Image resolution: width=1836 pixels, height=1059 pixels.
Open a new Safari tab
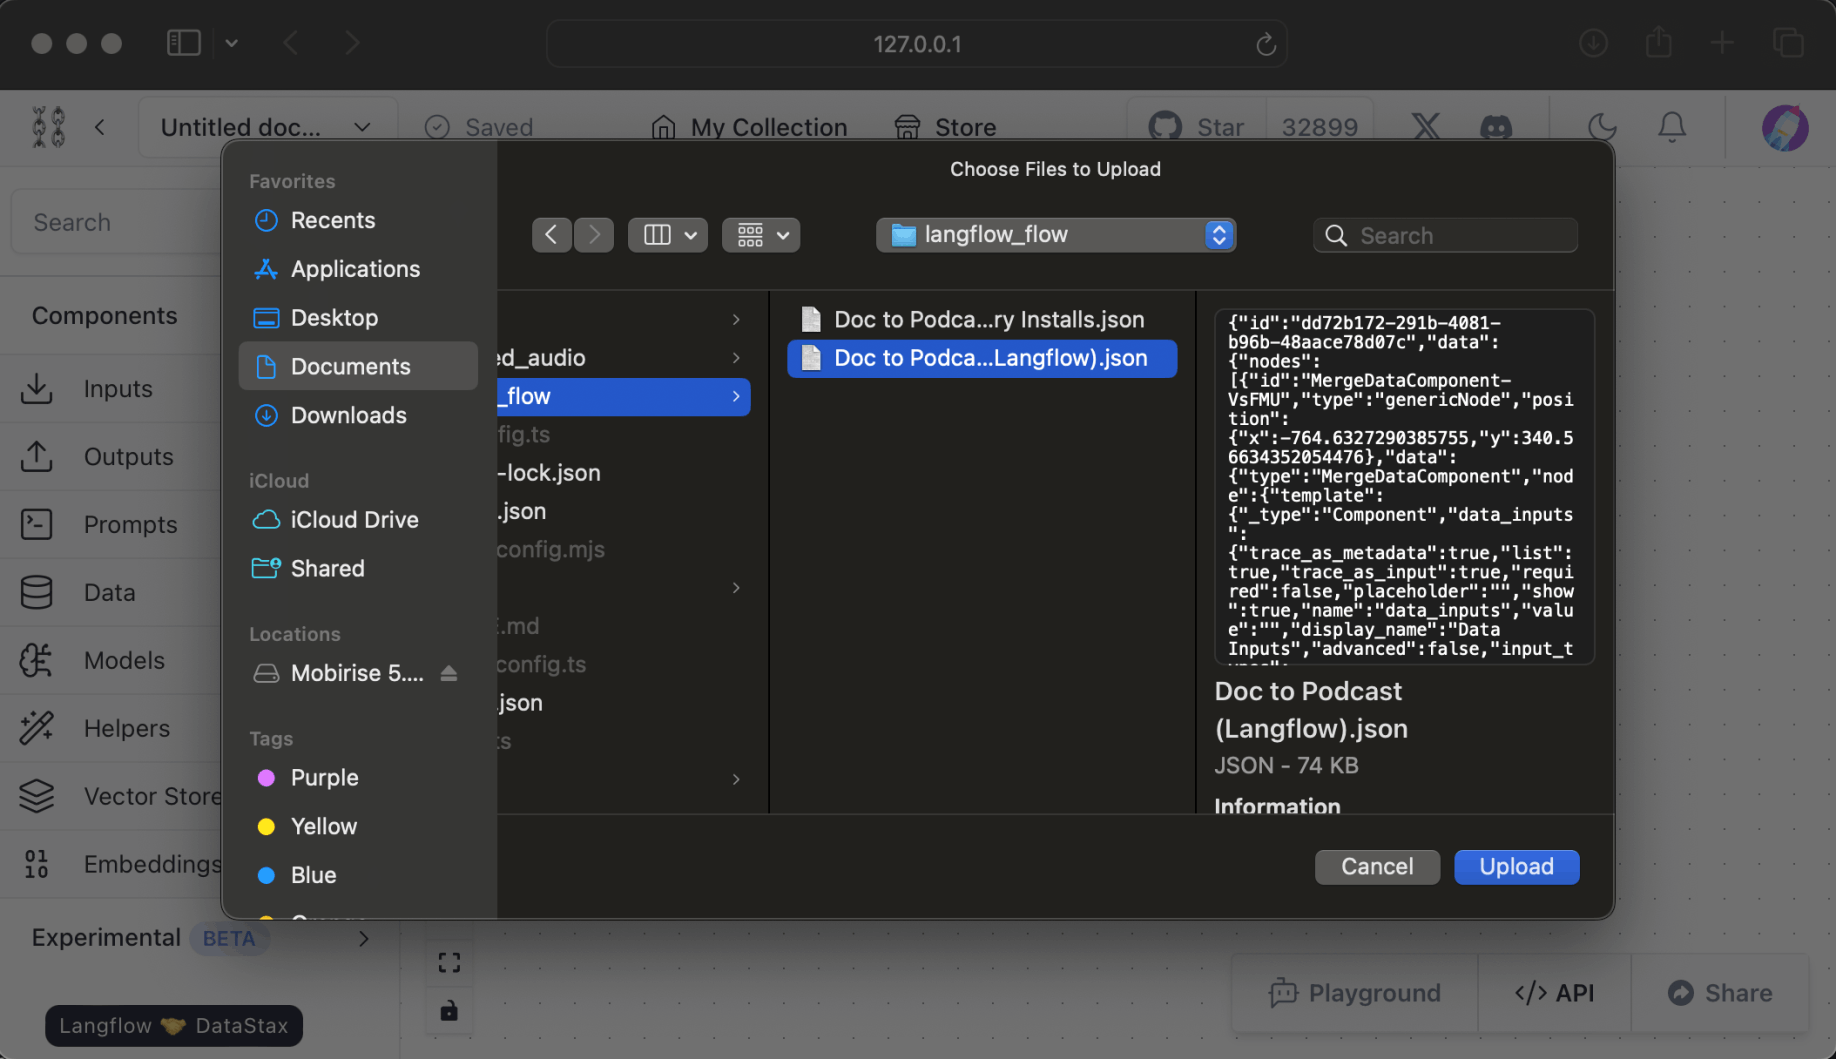(1722, 43)
